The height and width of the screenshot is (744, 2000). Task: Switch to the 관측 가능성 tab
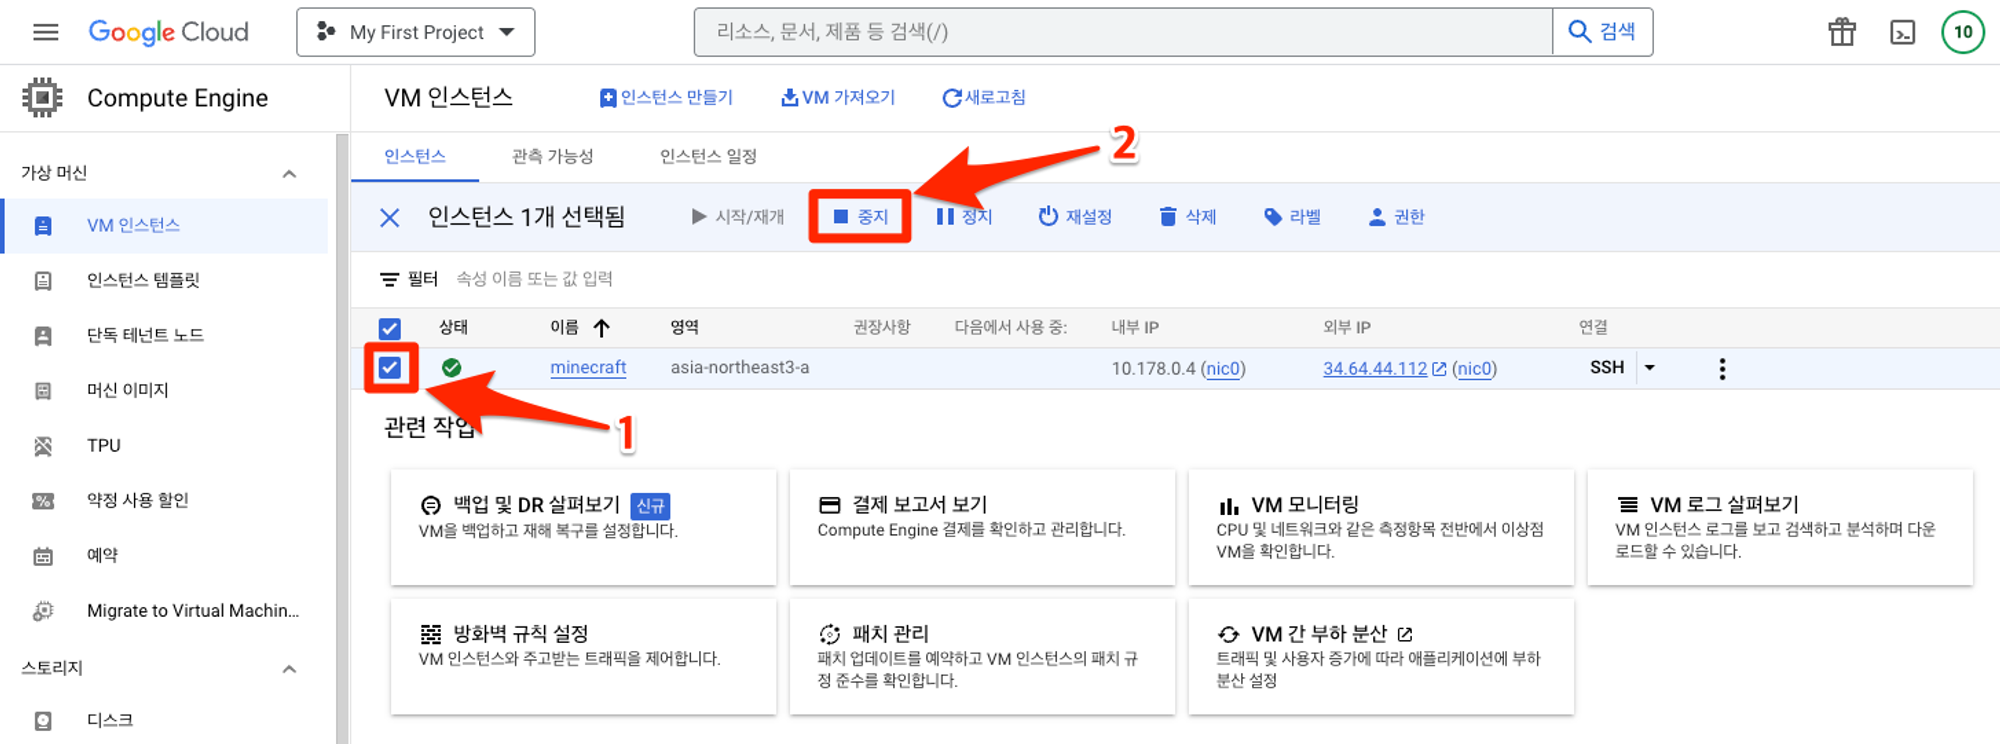click(x=552, y=156)
